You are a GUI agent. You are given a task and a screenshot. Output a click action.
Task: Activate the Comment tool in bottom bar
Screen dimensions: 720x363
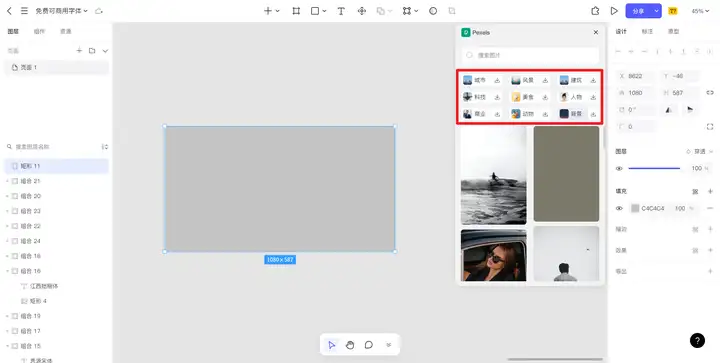coord(369,345)
